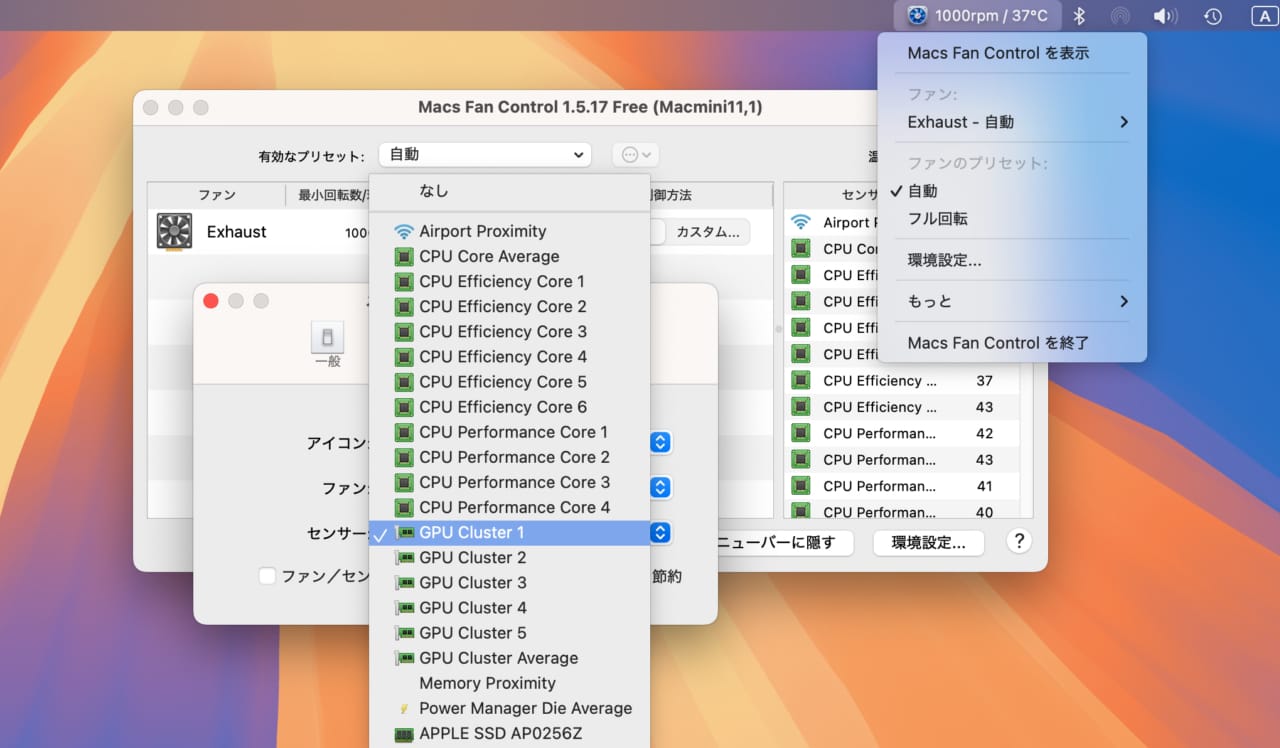Choose Memory Proximity in the dropdown

(509, 683)
